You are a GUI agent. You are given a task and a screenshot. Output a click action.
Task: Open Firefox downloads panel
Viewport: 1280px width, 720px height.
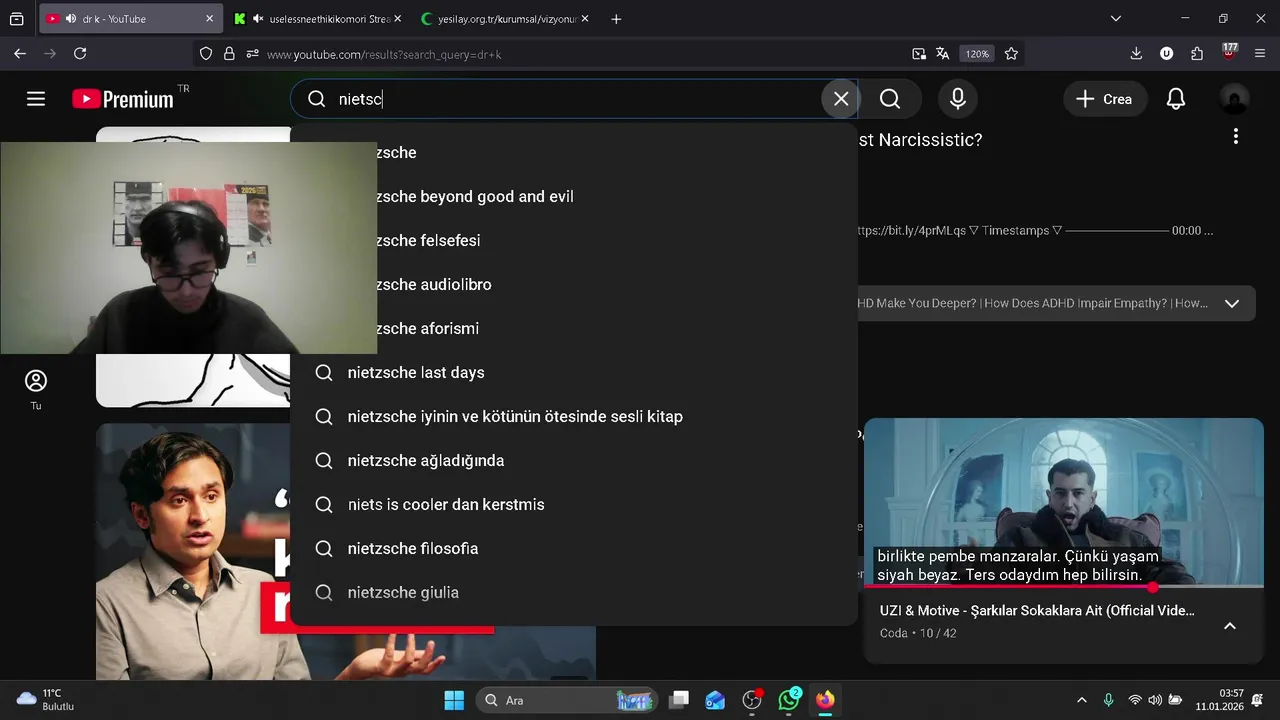[1136, 54]
